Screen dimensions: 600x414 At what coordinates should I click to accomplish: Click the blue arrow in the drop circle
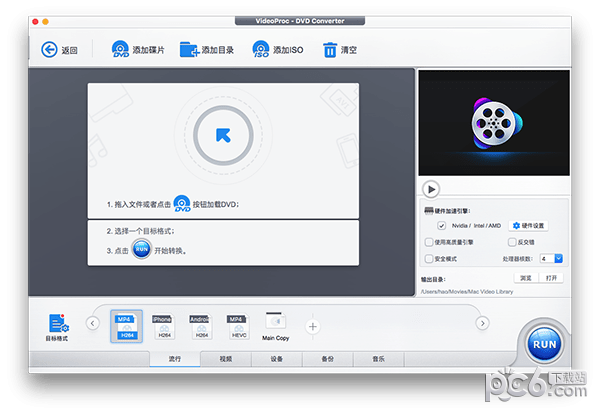pyautogui.click(x=223, y=135)
